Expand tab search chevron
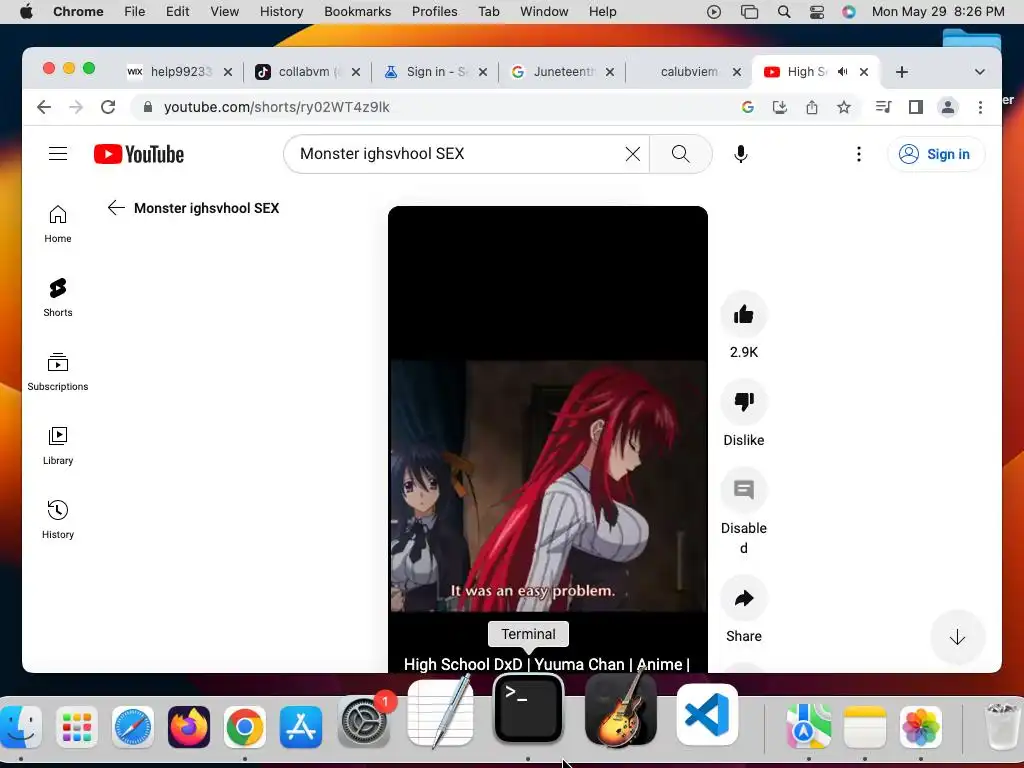 pyautogui.click(x=979, y=72)
